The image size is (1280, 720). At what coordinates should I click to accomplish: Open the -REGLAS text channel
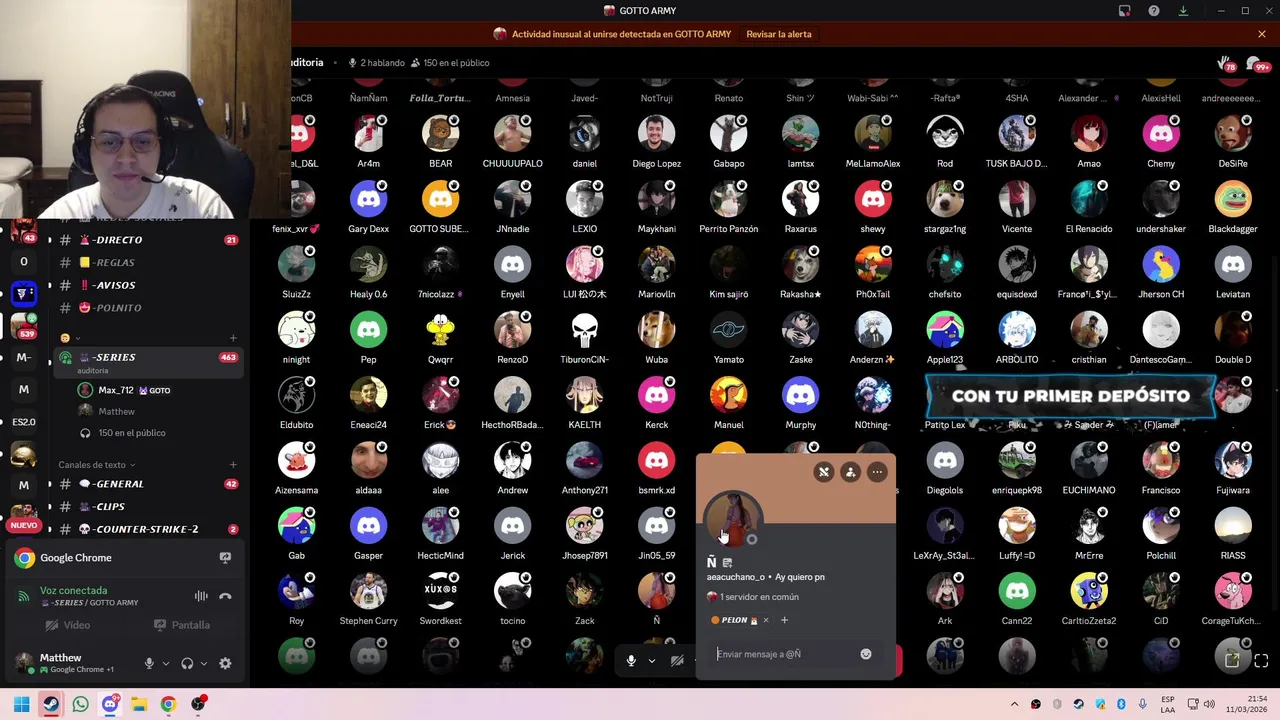(150, 262)
